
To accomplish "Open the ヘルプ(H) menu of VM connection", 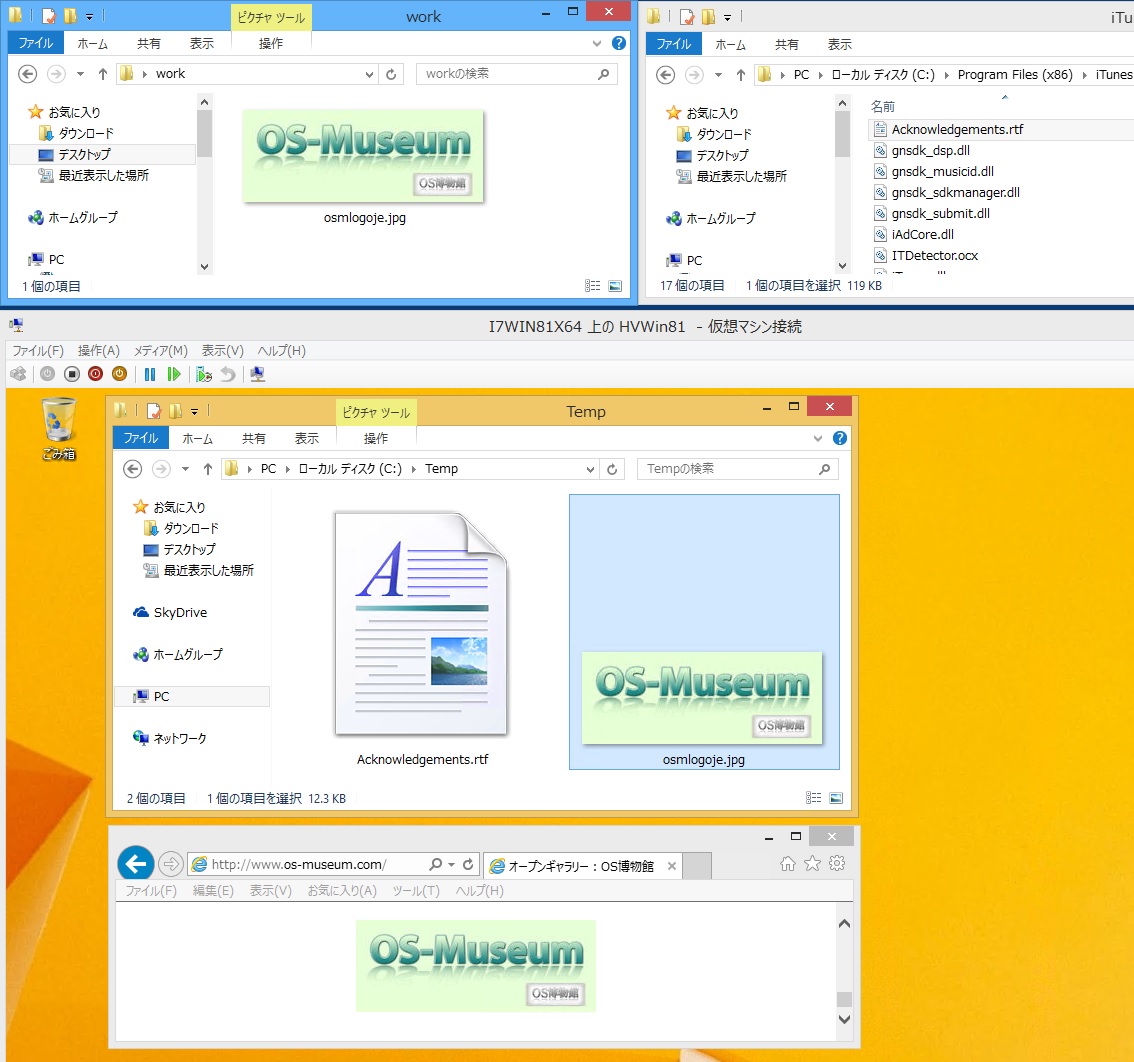I will pos(281,351).
